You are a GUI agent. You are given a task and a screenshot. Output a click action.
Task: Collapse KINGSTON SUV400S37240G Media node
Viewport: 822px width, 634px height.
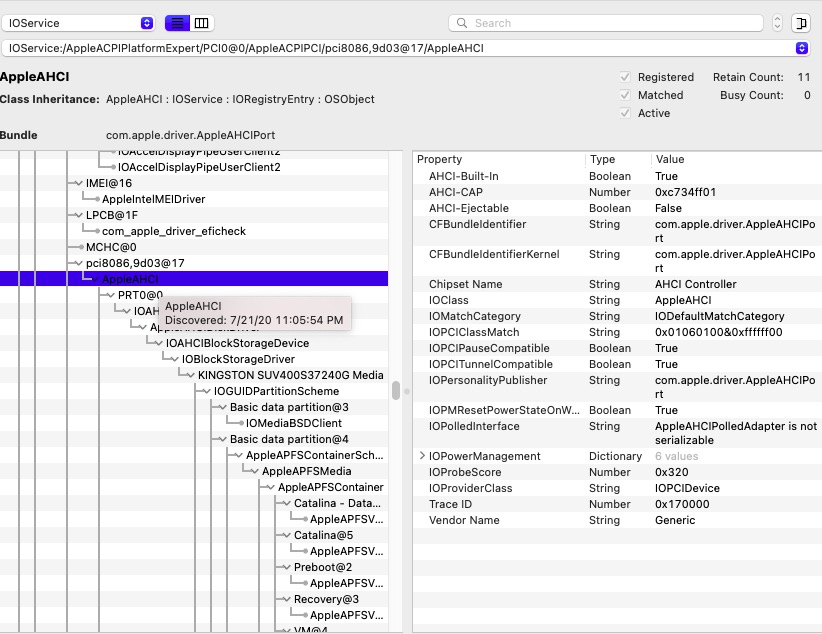(190, 375)
